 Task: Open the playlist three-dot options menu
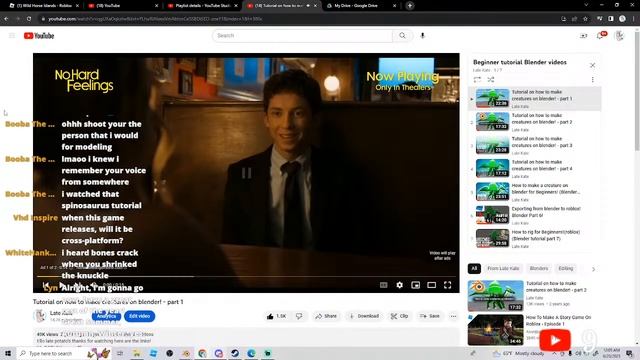click(593, 80)
